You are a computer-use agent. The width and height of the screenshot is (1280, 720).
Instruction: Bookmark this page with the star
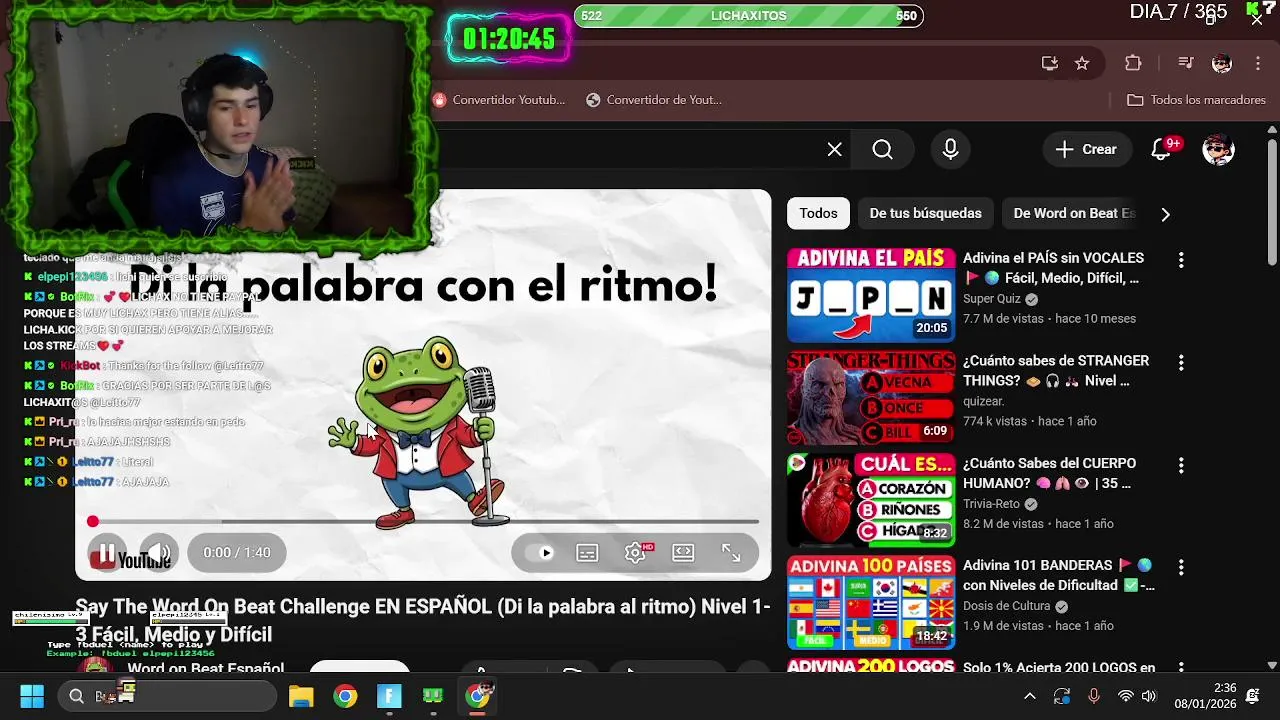coord(1082,63)
